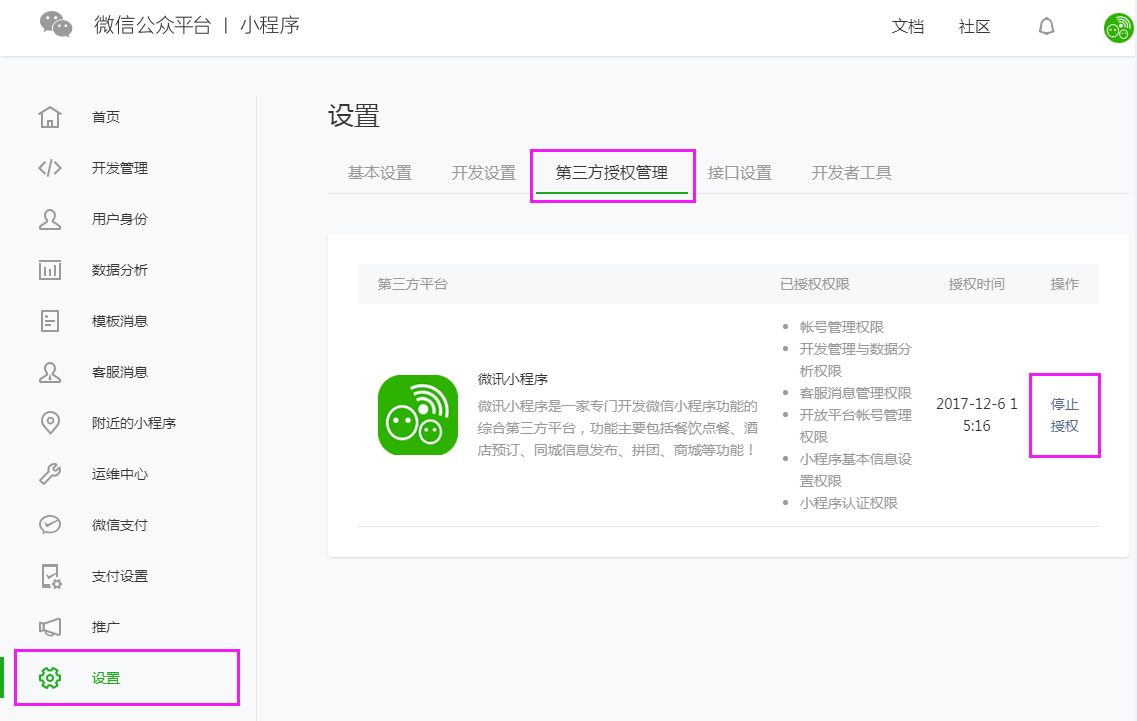Open the account avatar menu

click(1118, 28)
